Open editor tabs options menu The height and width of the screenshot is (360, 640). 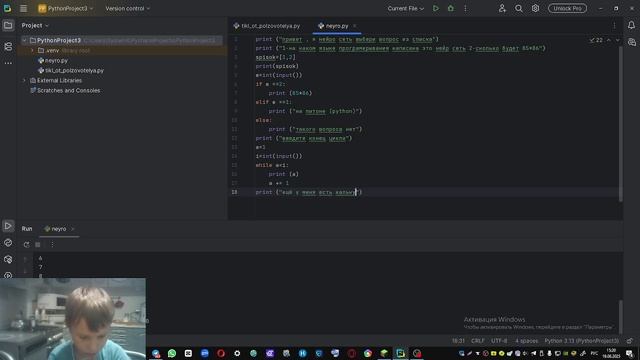click(x=614, y=25)
